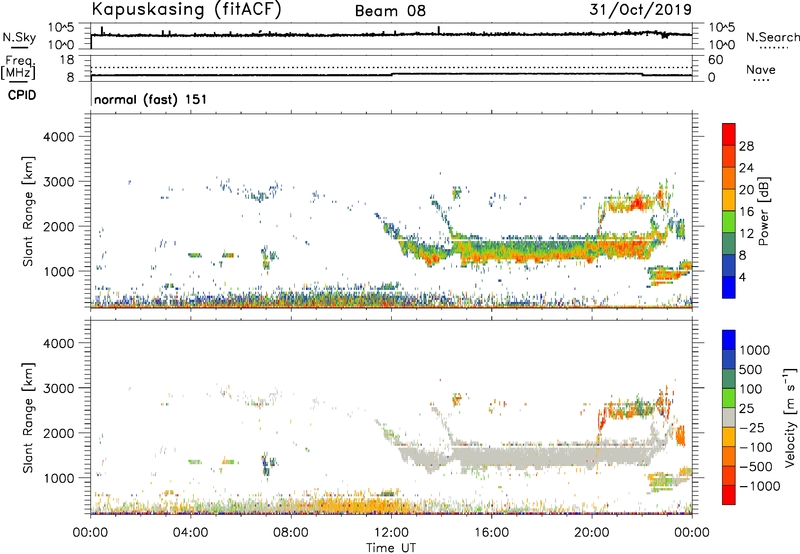Click the 'Kapuskasing (fitACF)' title text

coord(186,9)
